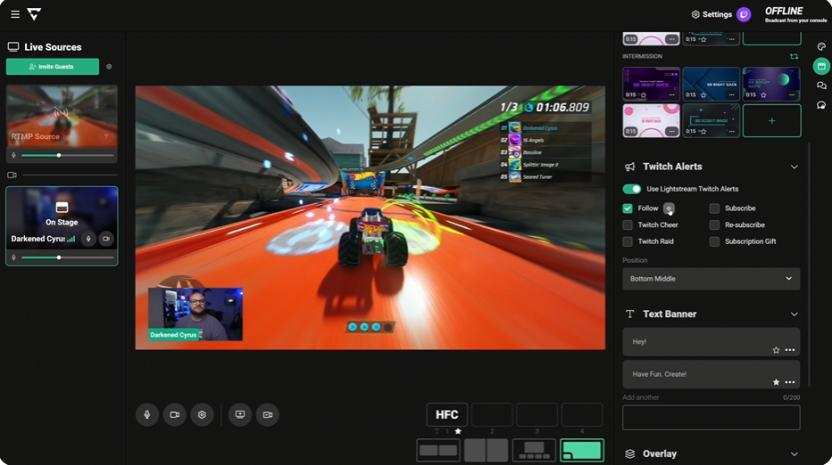Viewport: 832px width, 465px height.
Task: Enable the Twitch Raid checkbox
Action: coord(627,242)
